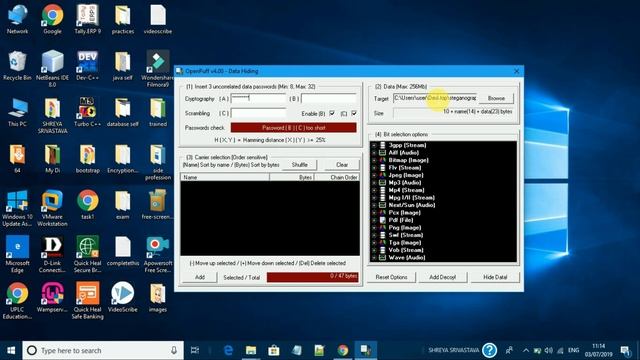The width and height of the screenshot is (640, 360).
Task: Click the Add carrier button
Action: (200, 277)
